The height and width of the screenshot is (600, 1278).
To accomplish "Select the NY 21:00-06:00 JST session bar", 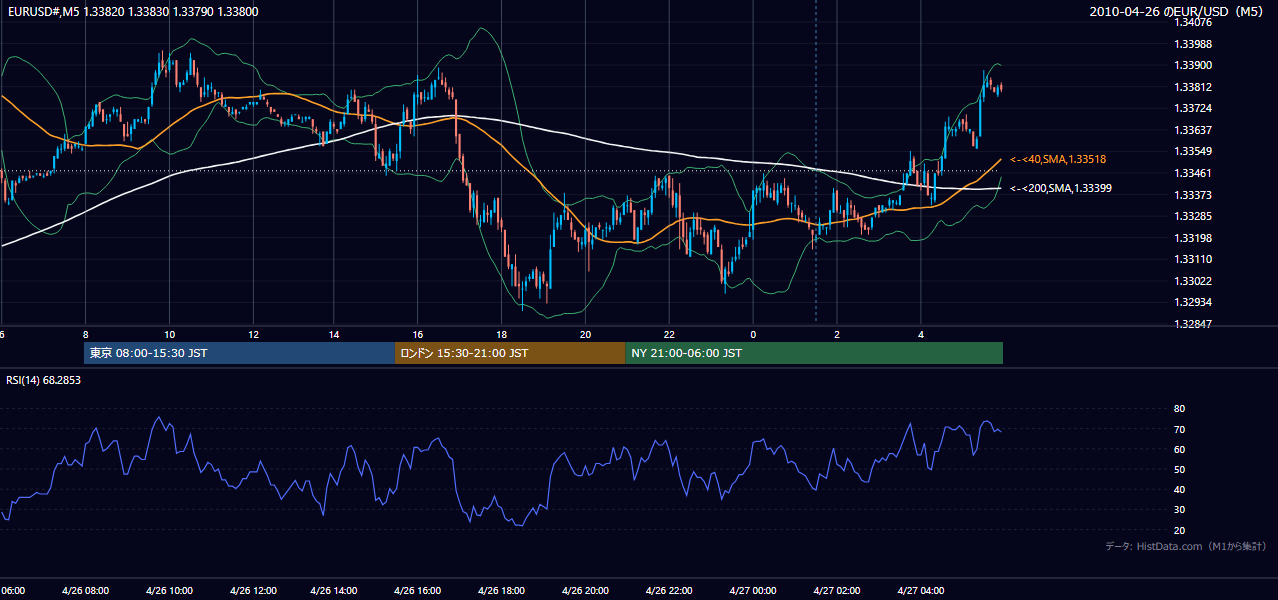I will click(x=814, y=353).
